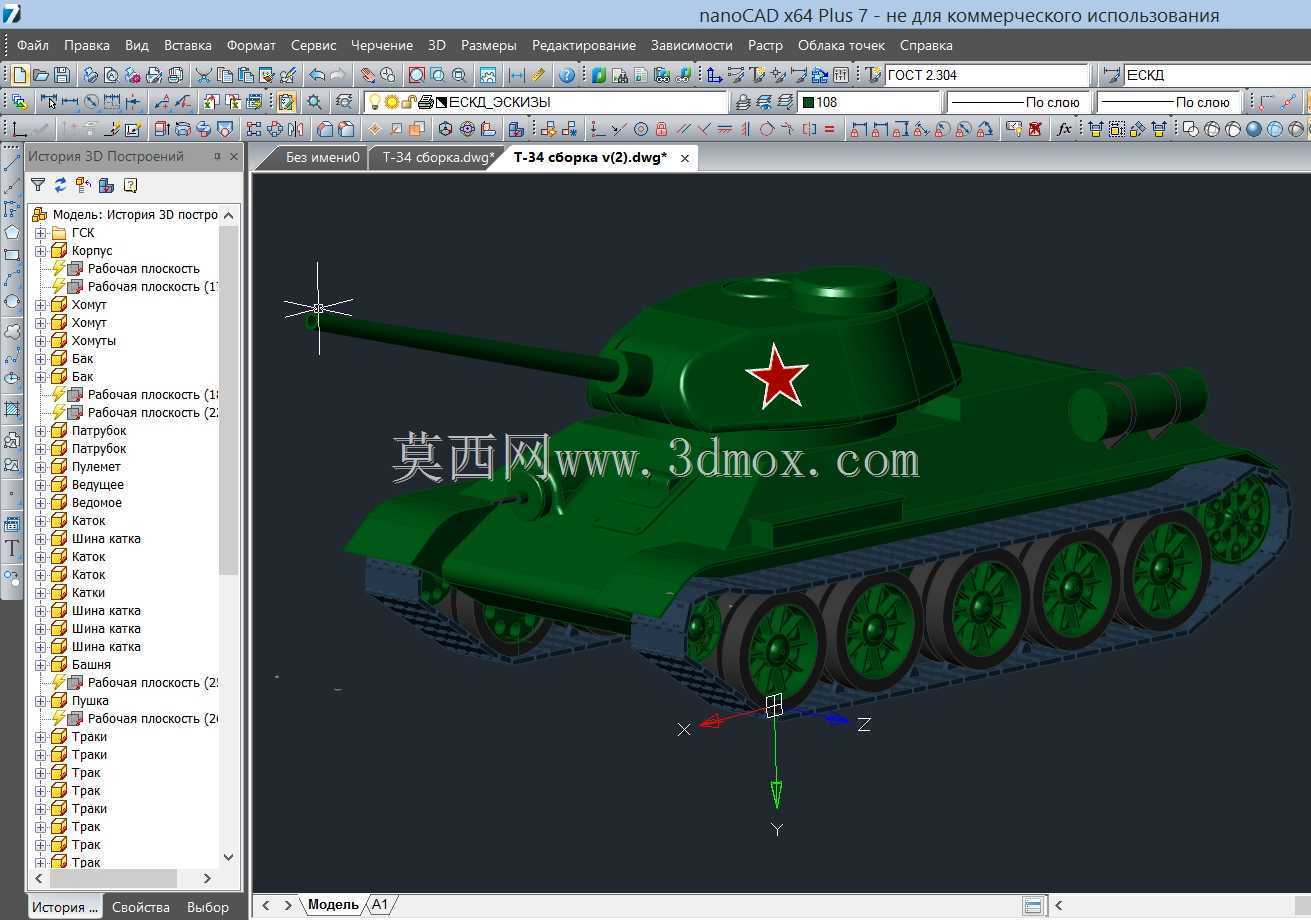Open the Зависимости menu
The image size is (1311, 920).
point(692,45)
